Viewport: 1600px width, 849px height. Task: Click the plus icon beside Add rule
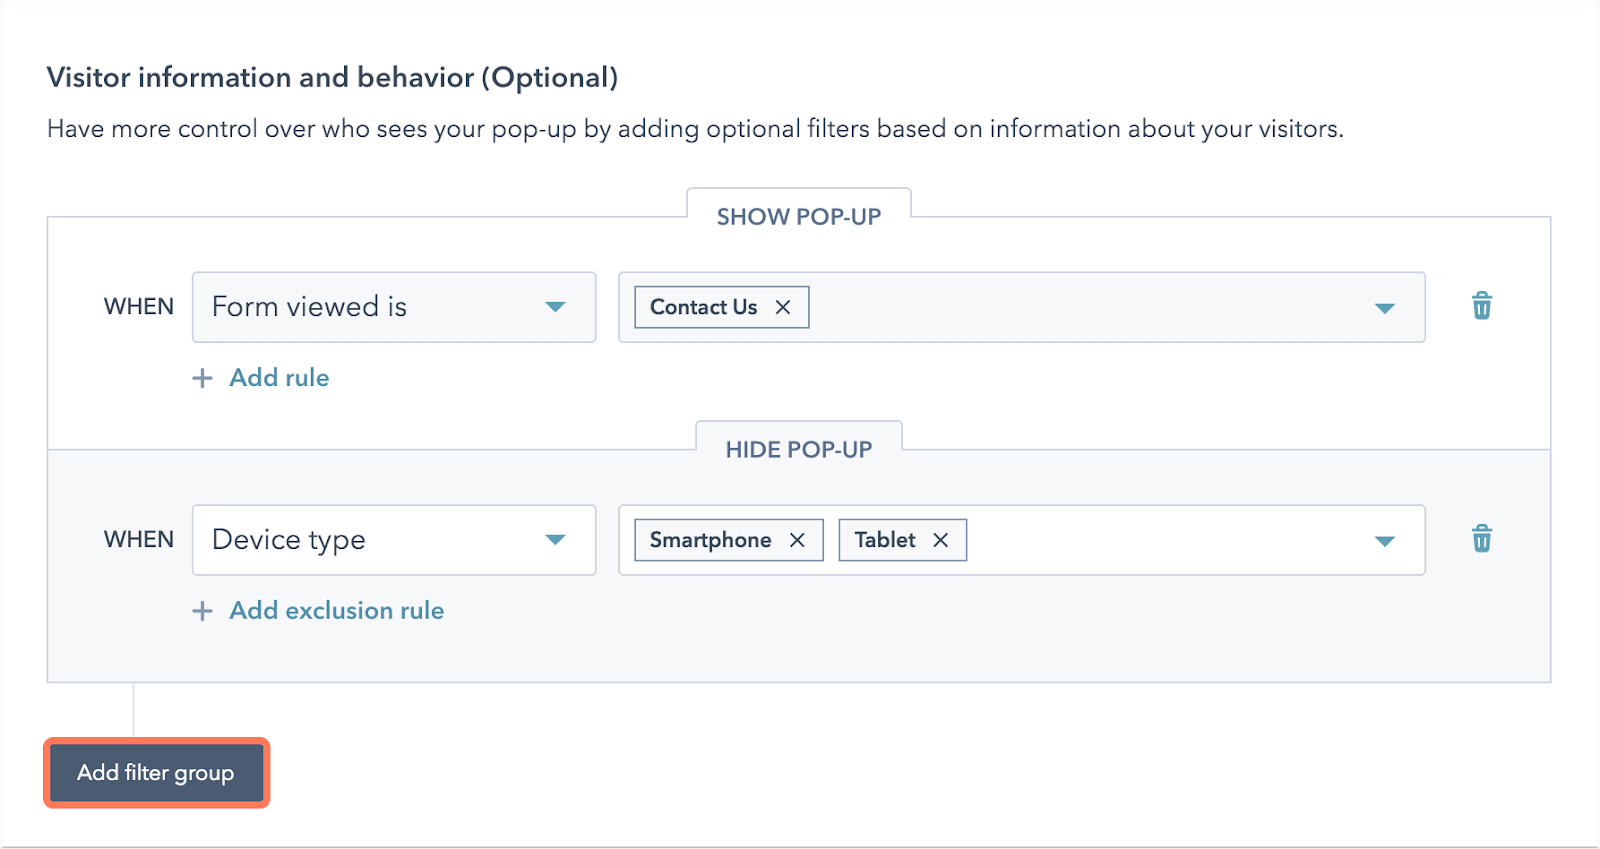click(203, 378)
